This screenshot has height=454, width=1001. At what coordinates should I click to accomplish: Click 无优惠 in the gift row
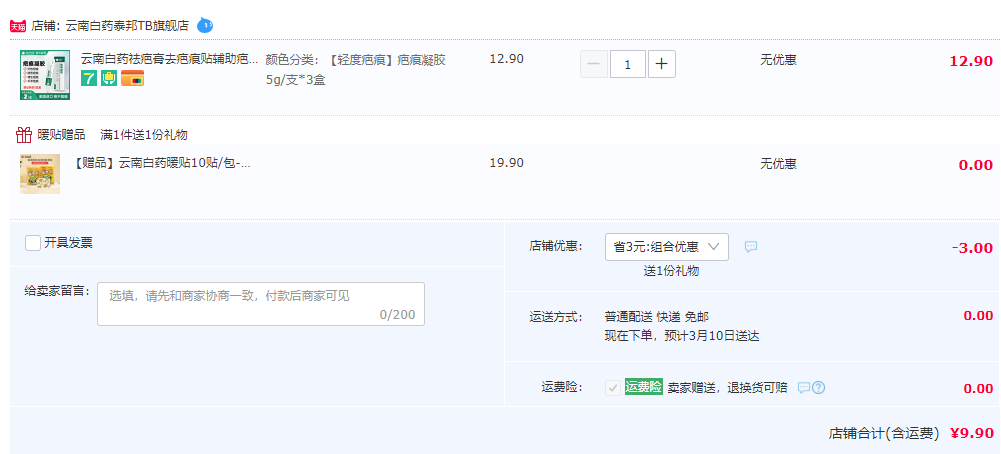778,164
